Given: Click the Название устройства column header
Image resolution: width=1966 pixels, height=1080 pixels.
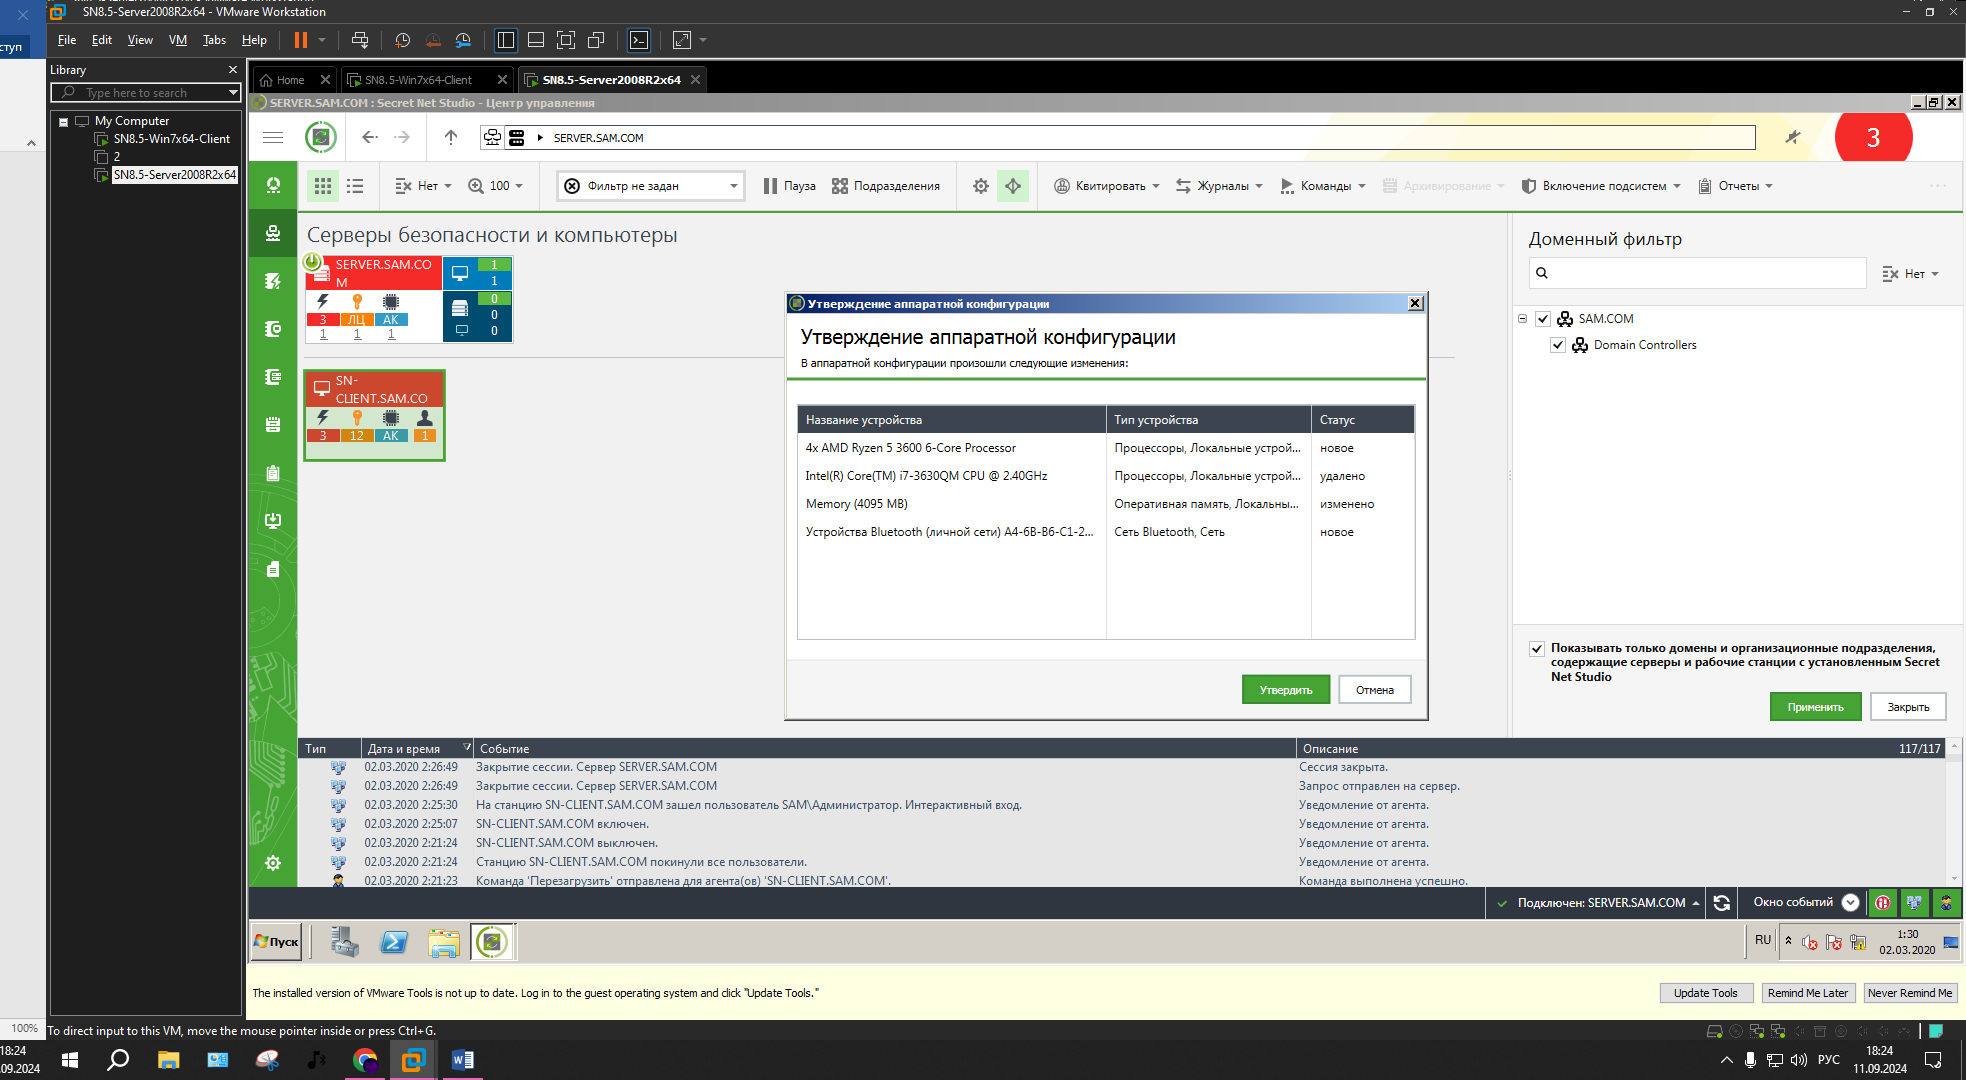Looking at the screenshot, I should (x=951, y=420).
